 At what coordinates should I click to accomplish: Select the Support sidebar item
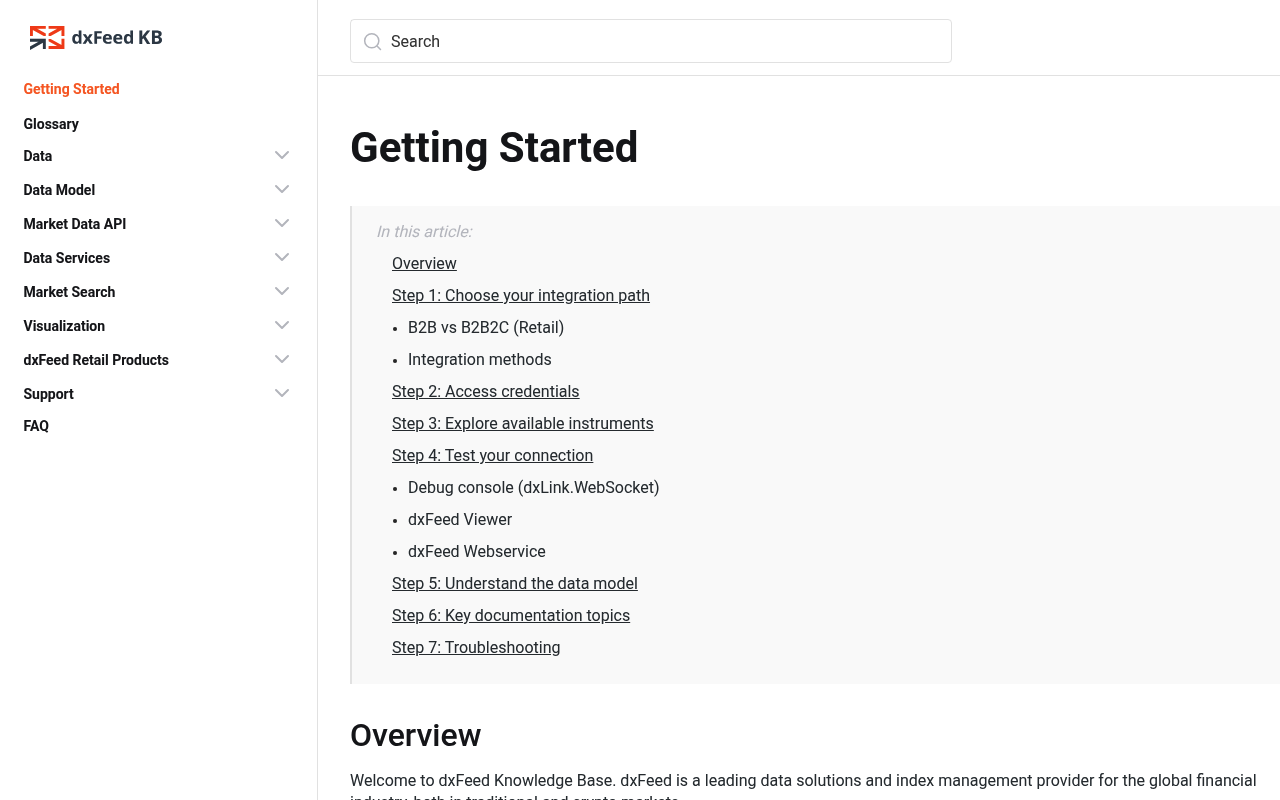click(49, 394)
